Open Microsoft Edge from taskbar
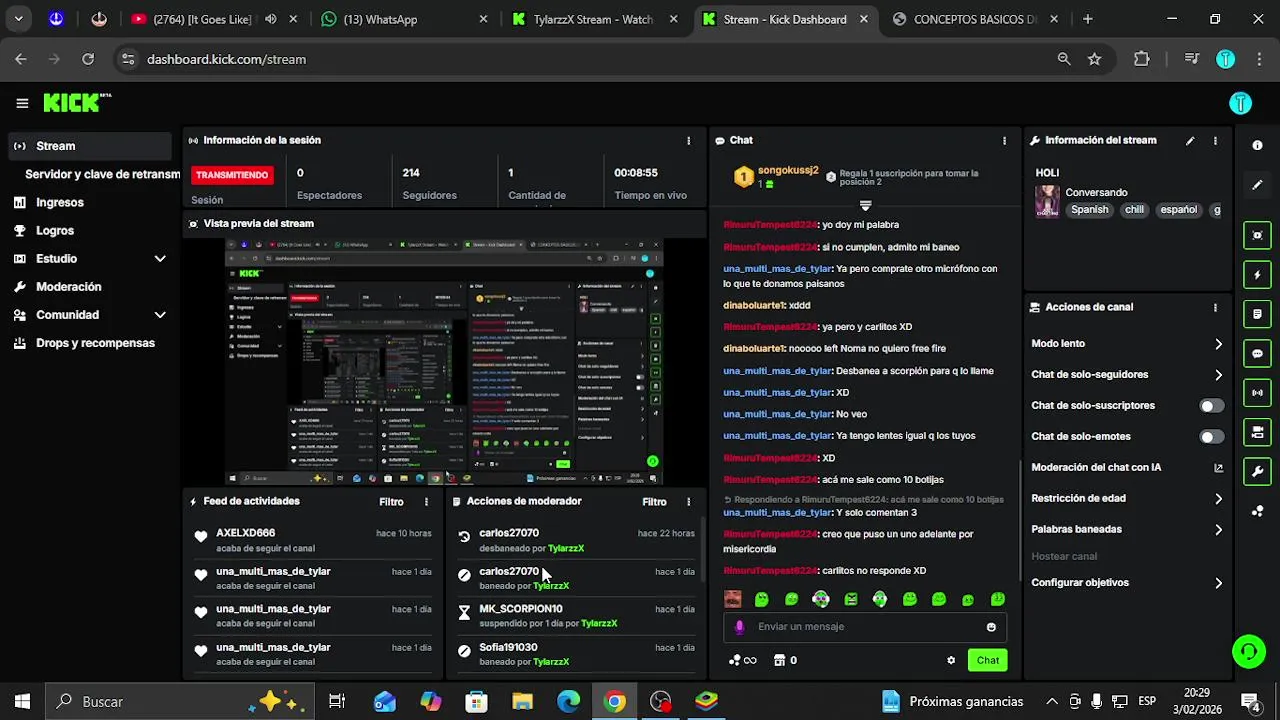 [x=568, y=702]
